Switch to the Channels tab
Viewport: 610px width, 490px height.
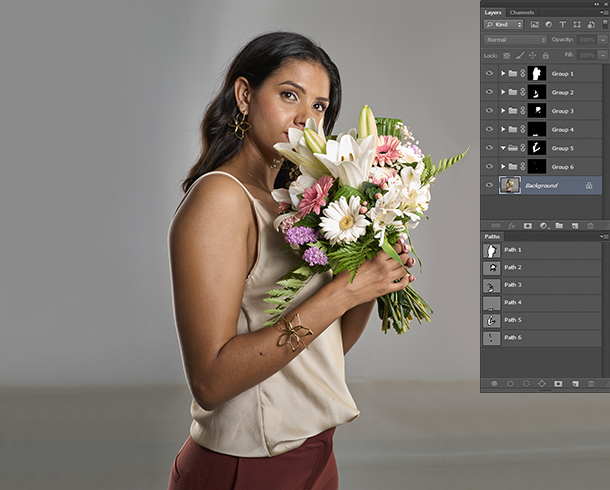(522, 12)
